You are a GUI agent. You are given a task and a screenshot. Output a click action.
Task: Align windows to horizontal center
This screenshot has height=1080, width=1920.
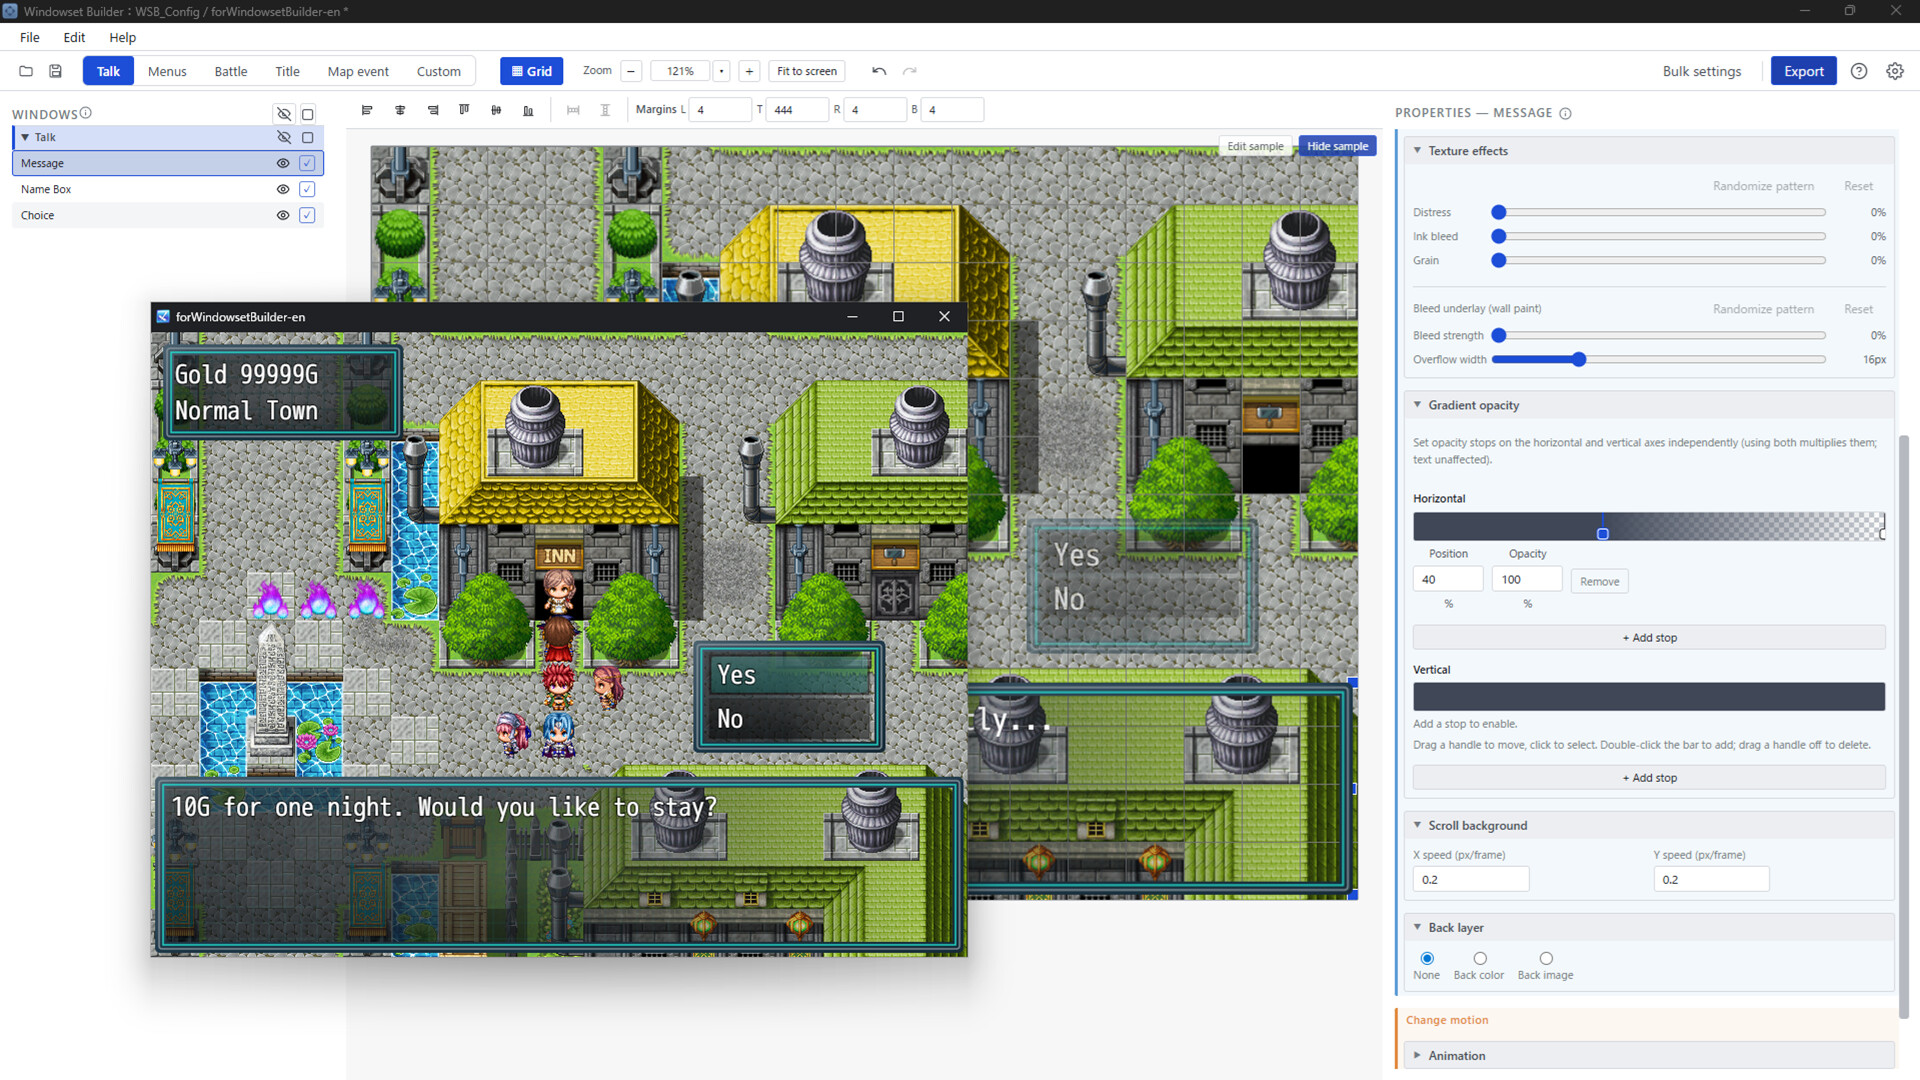click(400, 110)
